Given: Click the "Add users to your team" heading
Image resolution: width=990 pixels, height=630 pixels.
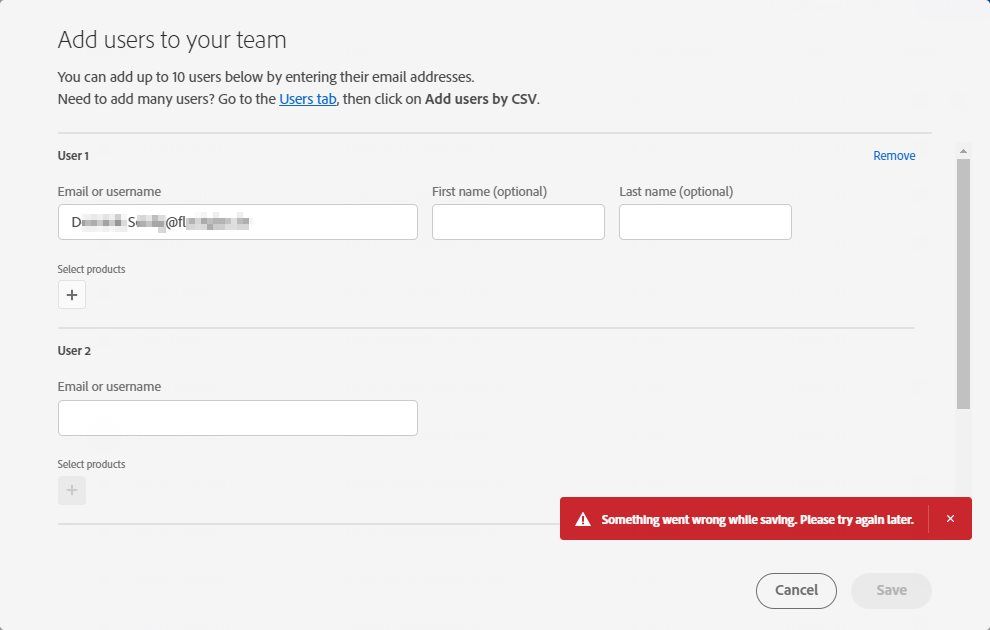Looking at the screenshot, I should tap(172, 40).
